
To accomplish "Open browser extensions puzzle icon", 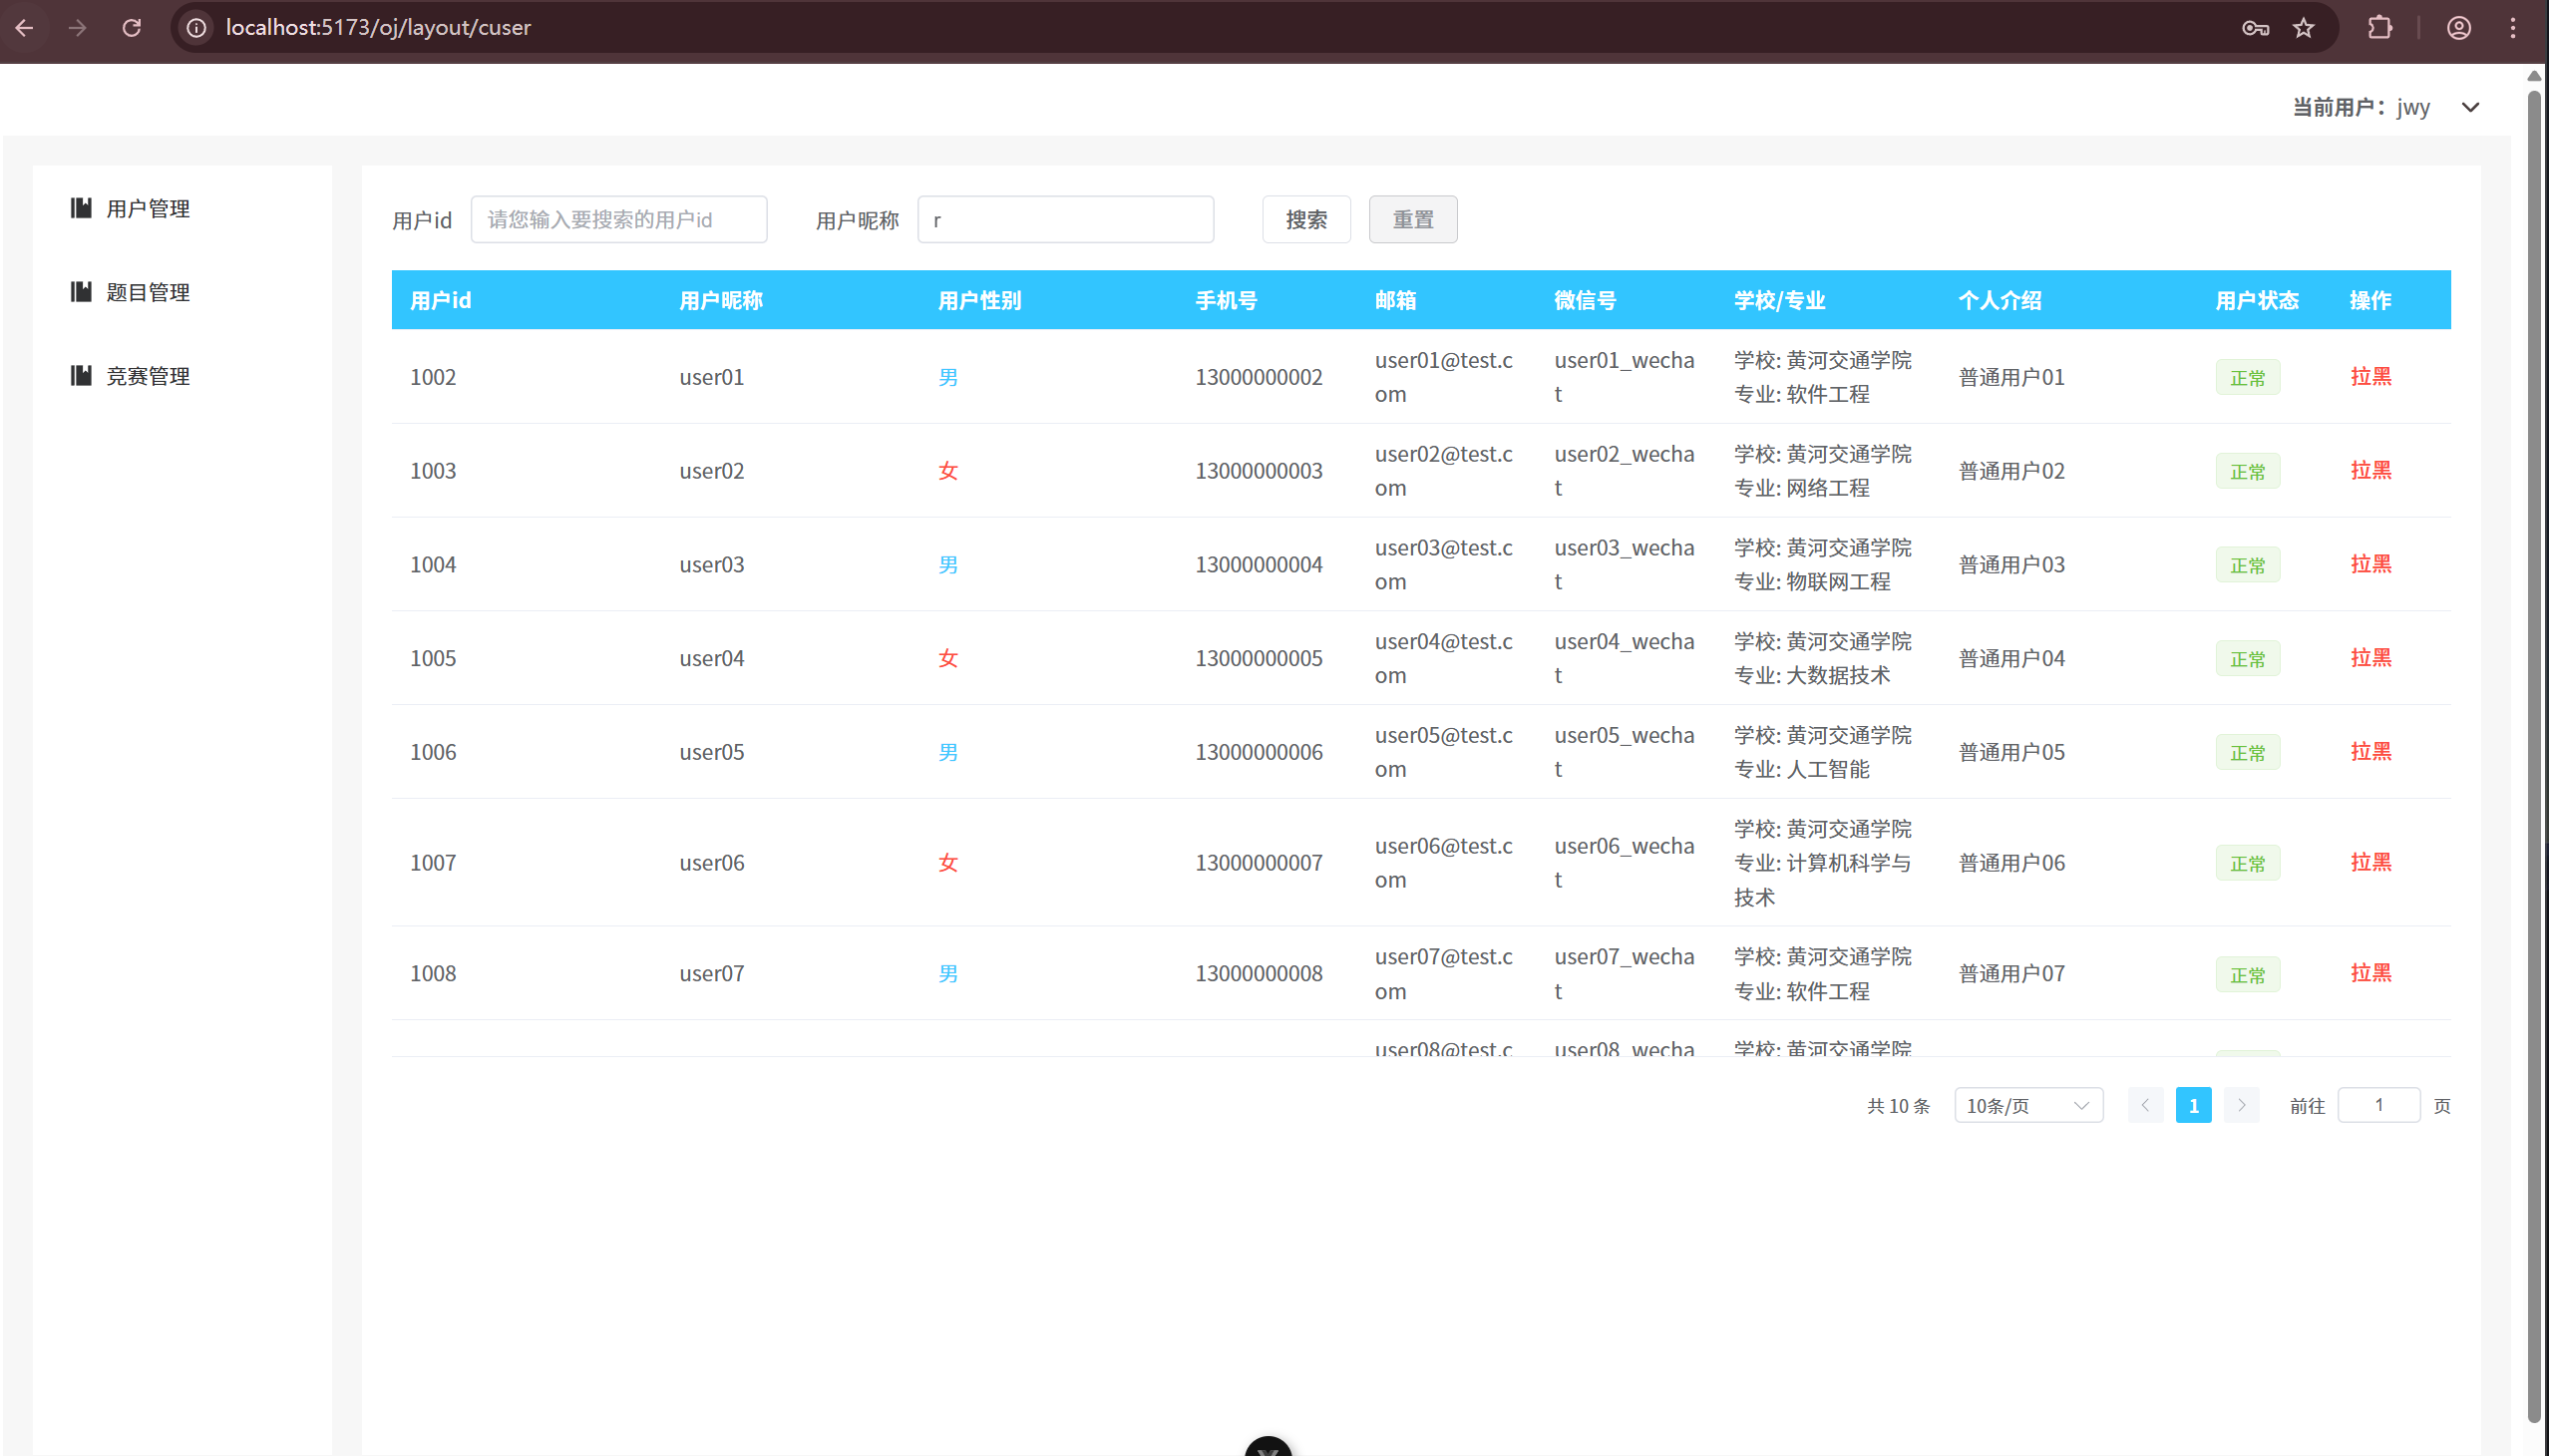I will click(2380, 27).
